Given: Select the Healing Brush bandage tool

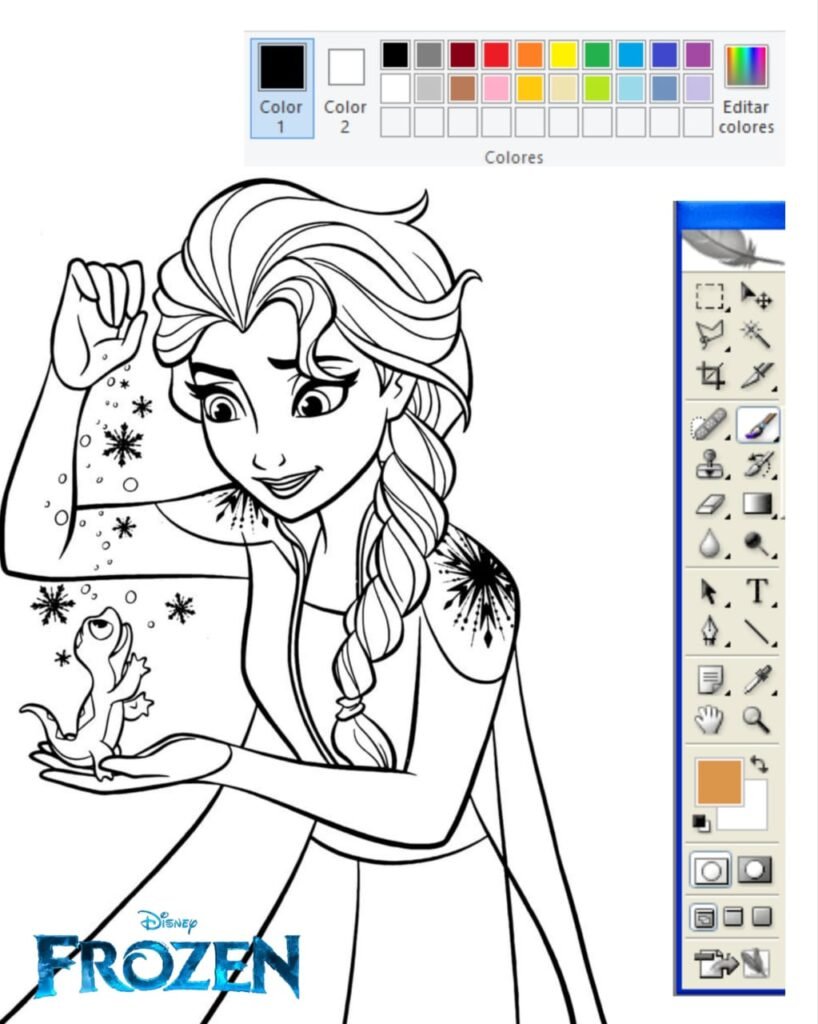Looking at the screenshot, I should 709,426.
